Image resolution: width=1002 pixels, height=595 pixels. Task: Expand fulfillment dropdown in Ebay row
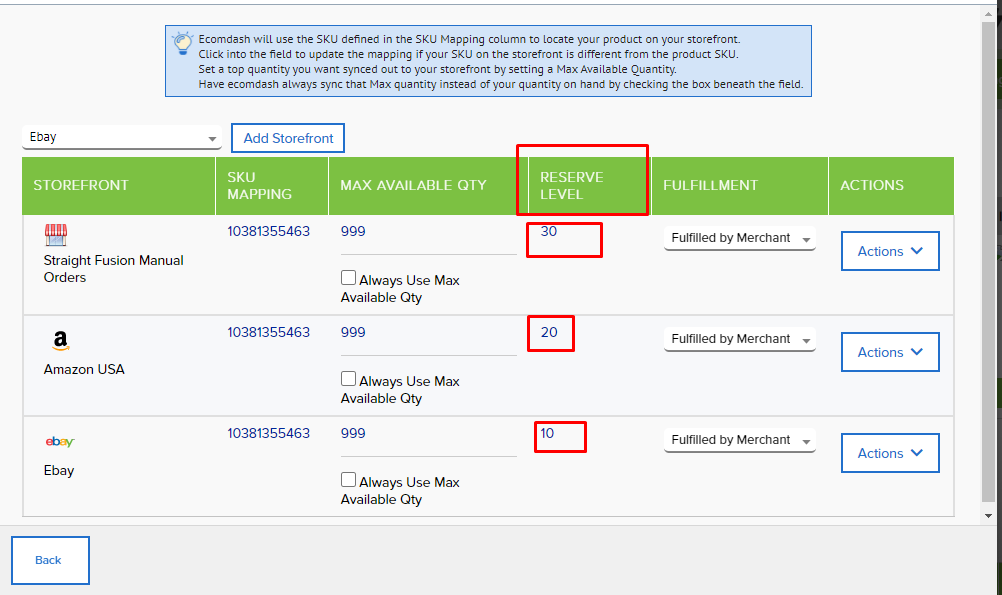[x=740, y=440]
